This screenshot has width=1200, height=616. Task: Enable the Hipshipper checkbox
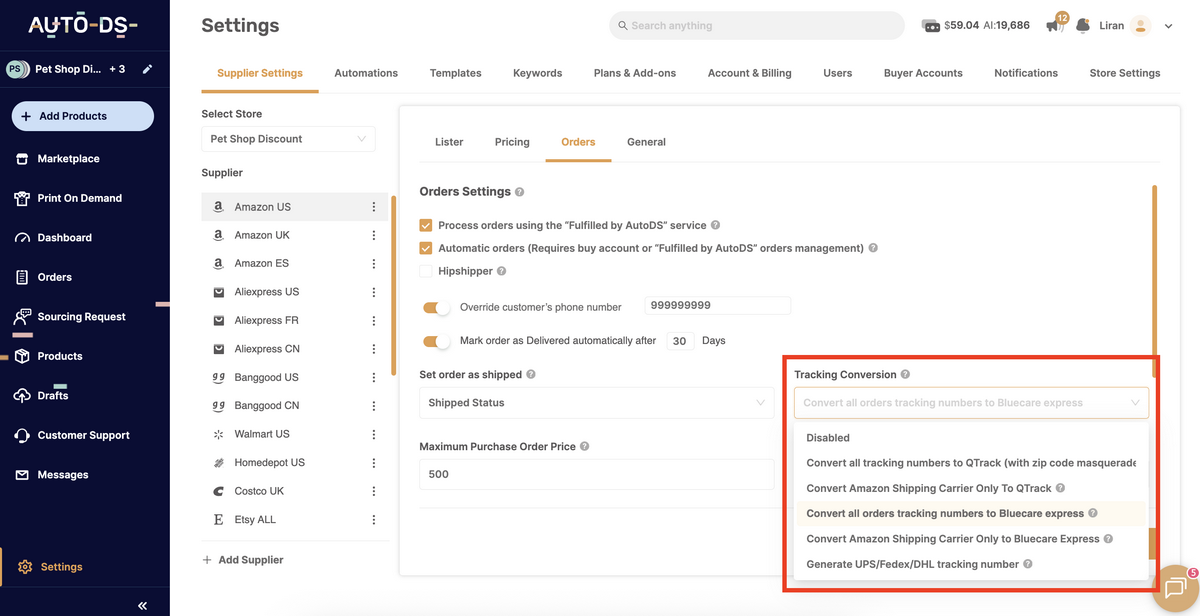[x=425, y=270]
